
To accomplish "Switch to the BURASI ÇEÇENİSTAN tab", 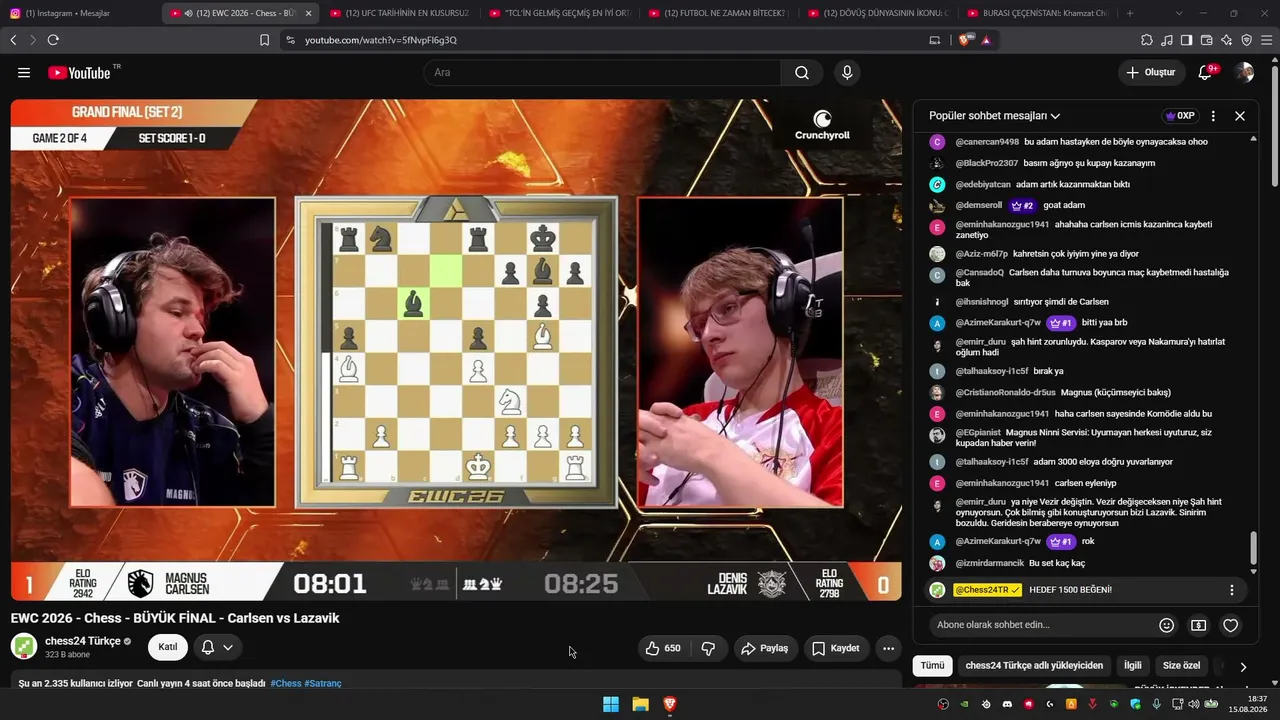I will [x=1037, y=13].
